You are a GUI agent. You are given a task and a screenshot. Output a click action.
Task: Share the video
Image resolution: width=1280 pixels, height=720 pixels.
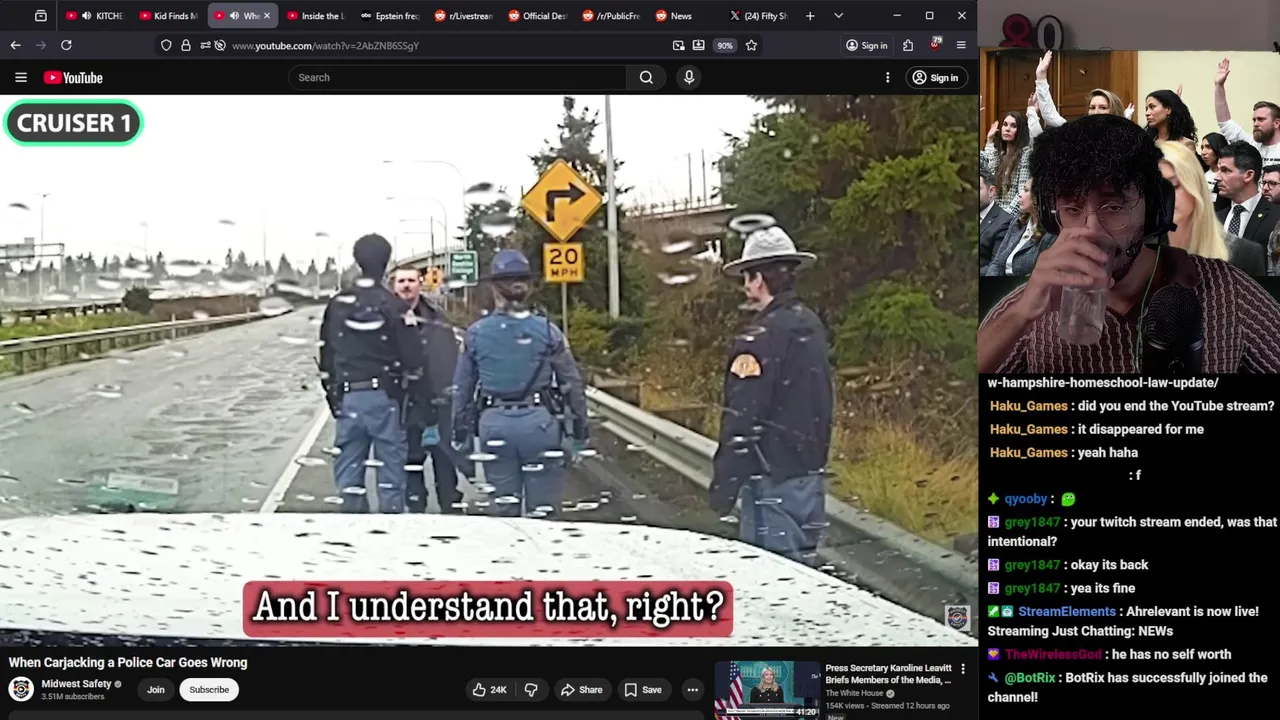(581, 689)
